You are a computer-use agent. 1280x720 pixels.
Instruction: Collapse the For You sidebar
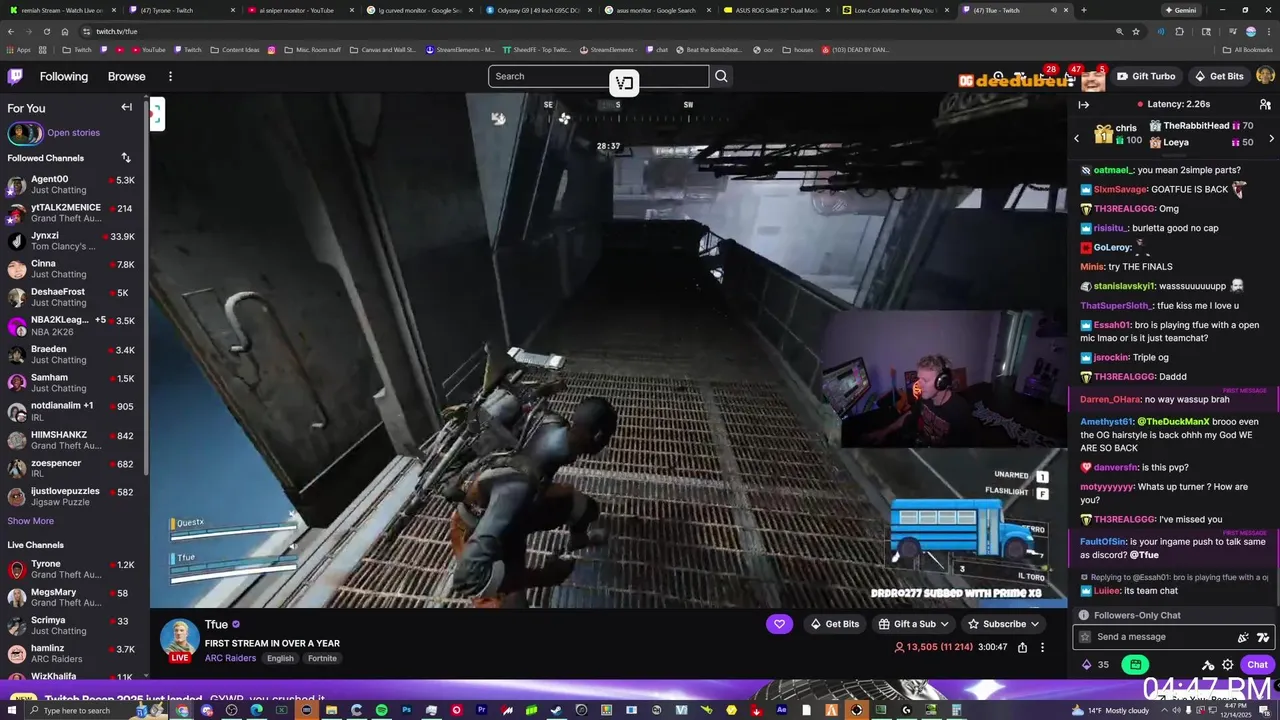tap(127, 107)
